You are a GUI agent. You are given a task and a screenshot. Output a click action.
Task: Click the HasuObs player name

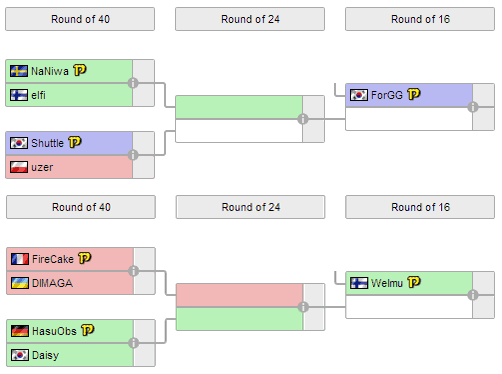(54, 331)
